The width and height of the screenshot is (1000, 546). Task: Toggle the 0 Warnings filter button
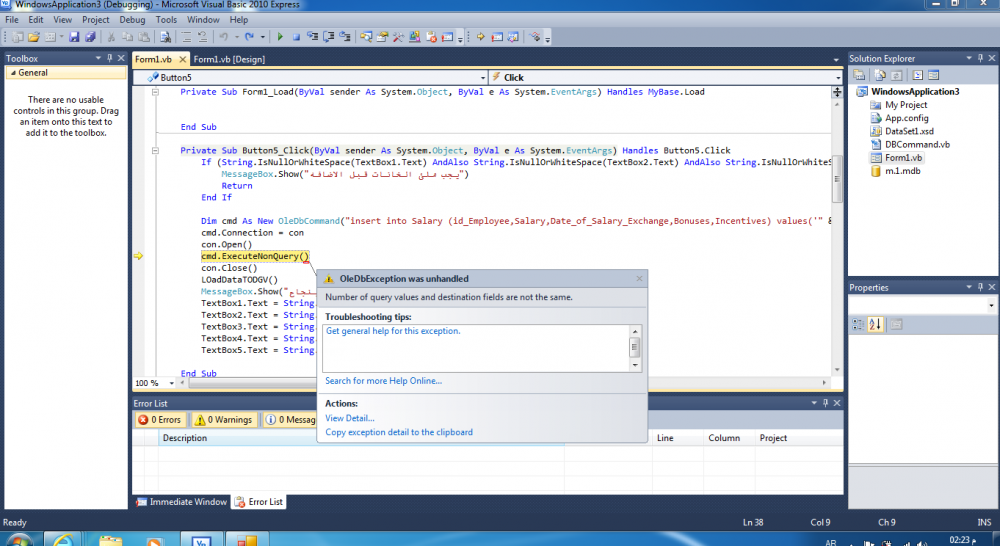(x=224, y=420)
